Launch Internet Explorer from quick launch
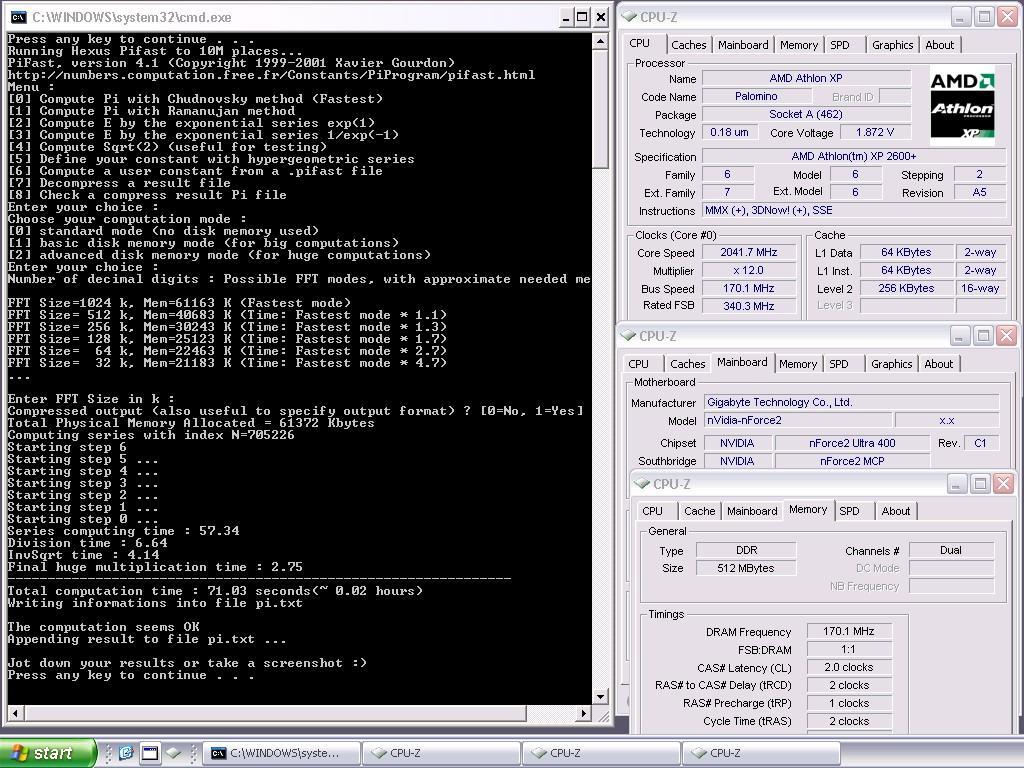1024x768 pixels. [x=126, y=753]
